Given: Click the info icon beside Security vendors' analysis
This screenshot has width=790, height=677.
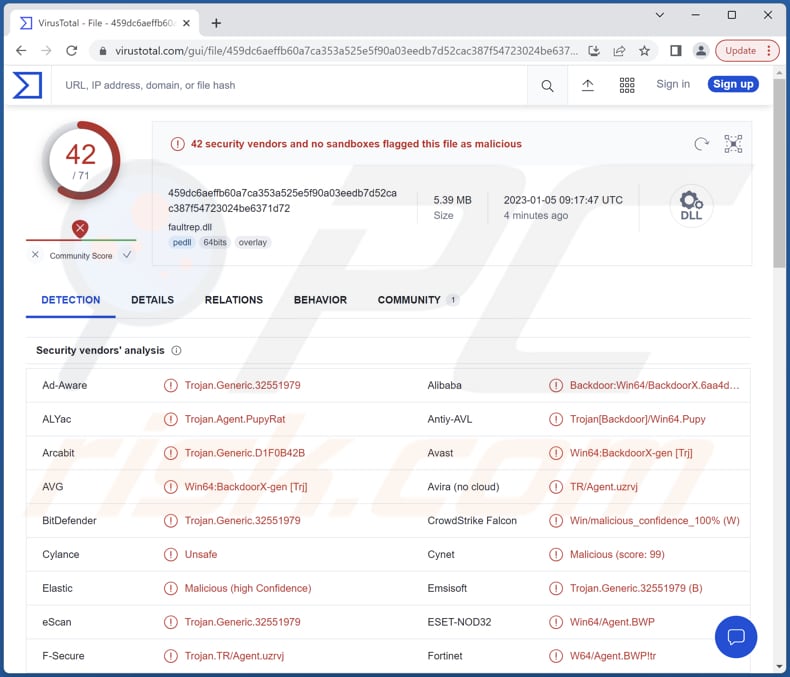Looking at the screenshot, I should point(177,351).
